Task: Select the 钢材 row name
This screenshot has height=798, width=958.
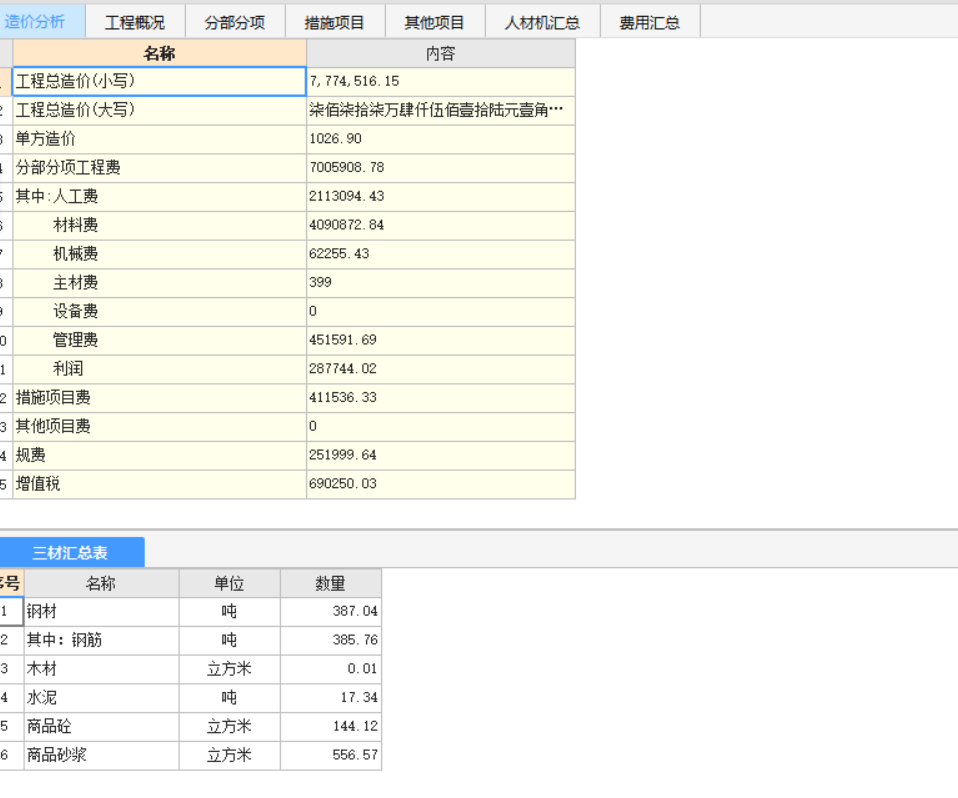Action: [x=101, y=612]
